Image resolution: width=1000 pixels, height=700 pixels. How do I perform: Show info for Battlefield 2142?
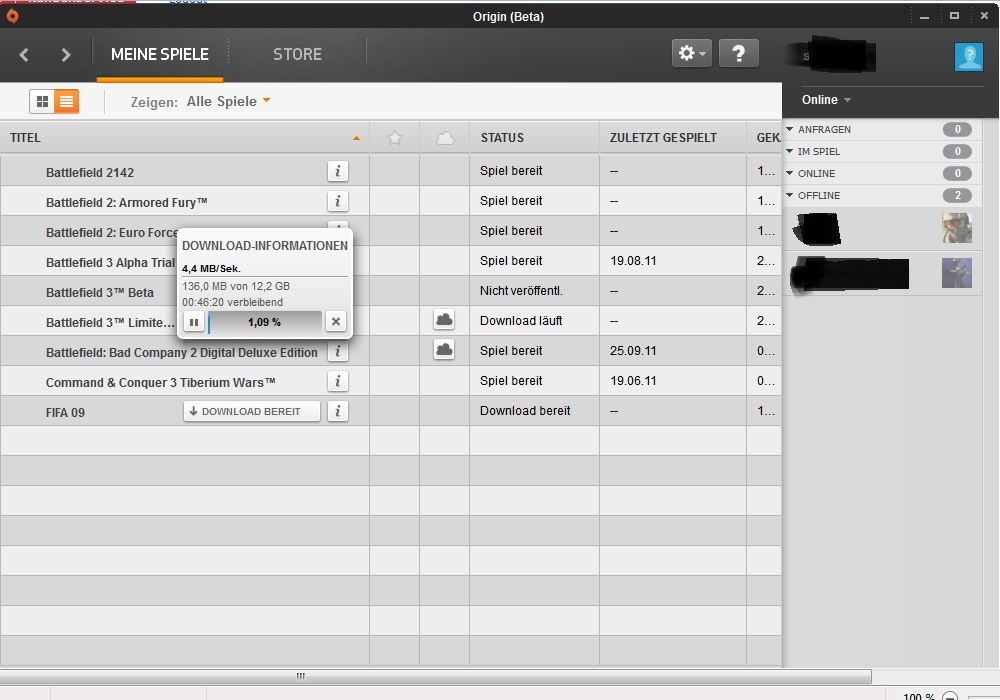[x=338, y=171]
